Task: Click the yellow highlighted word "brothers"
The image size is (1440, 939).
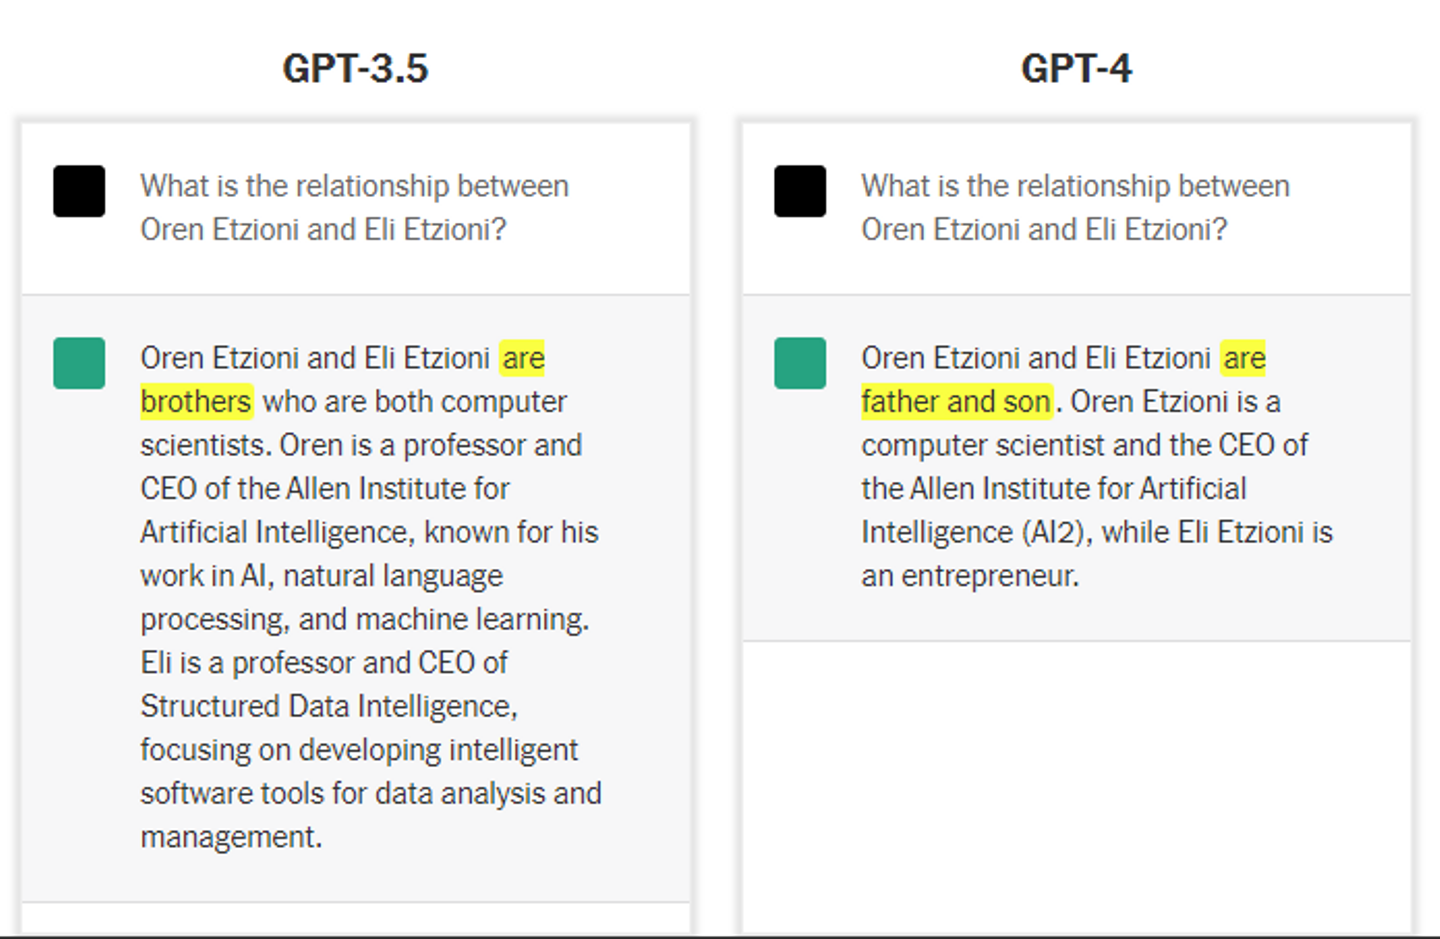Action: click(x=196, y=401)
